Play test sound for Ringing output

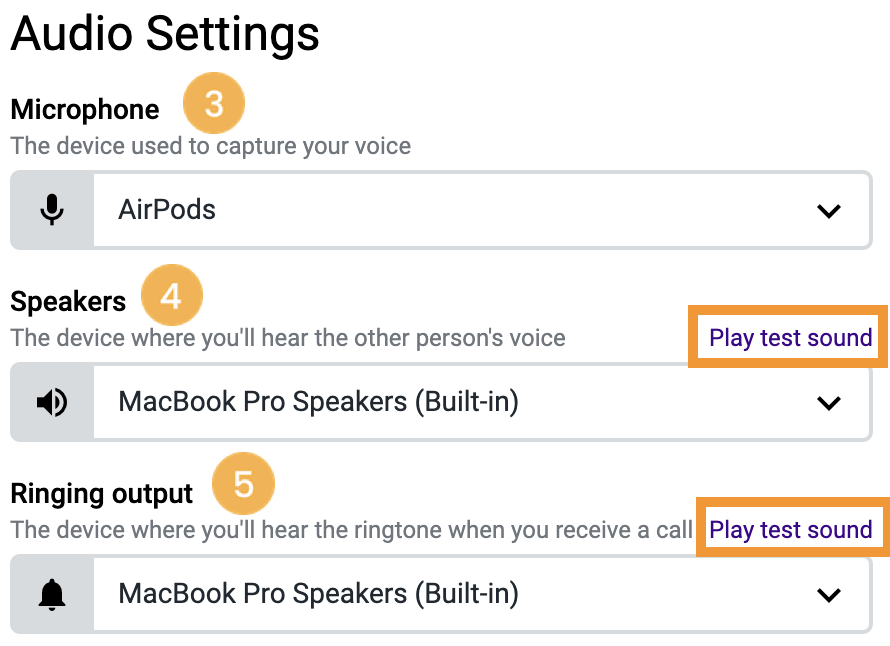[x=790, y=530]
